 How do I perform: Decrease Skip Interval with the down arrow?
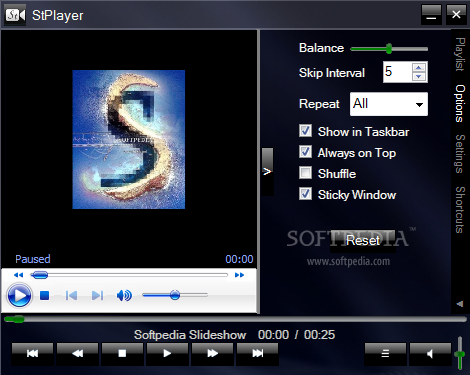pos(419,77)
